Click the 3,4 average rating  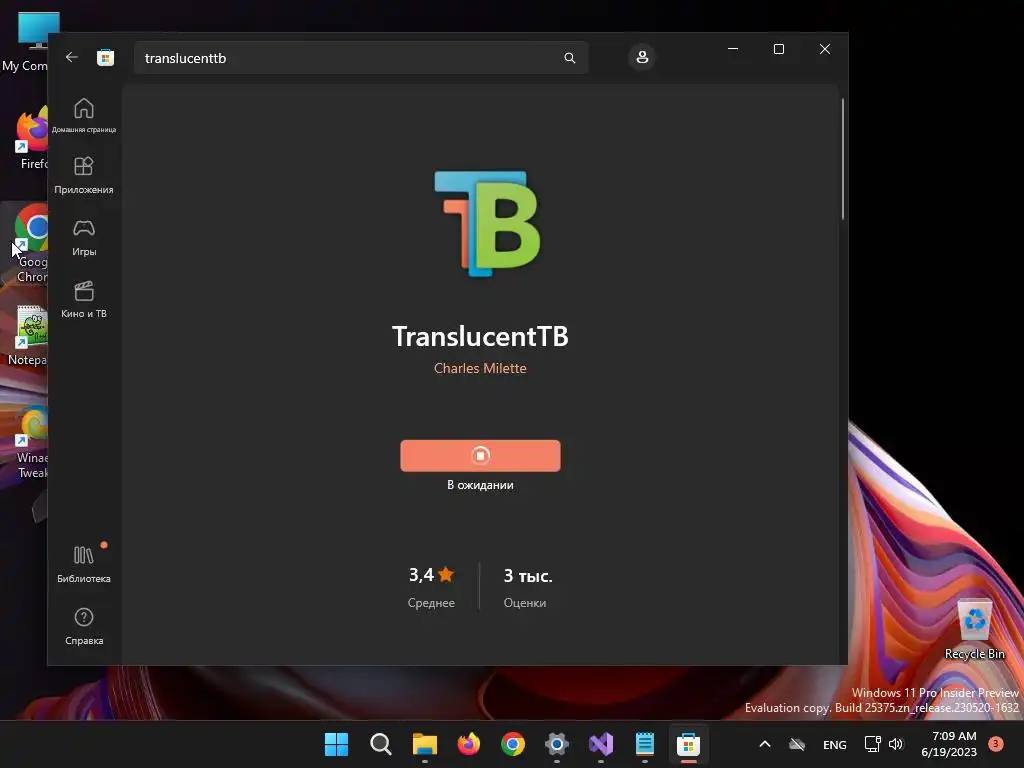tap(431, 575)
